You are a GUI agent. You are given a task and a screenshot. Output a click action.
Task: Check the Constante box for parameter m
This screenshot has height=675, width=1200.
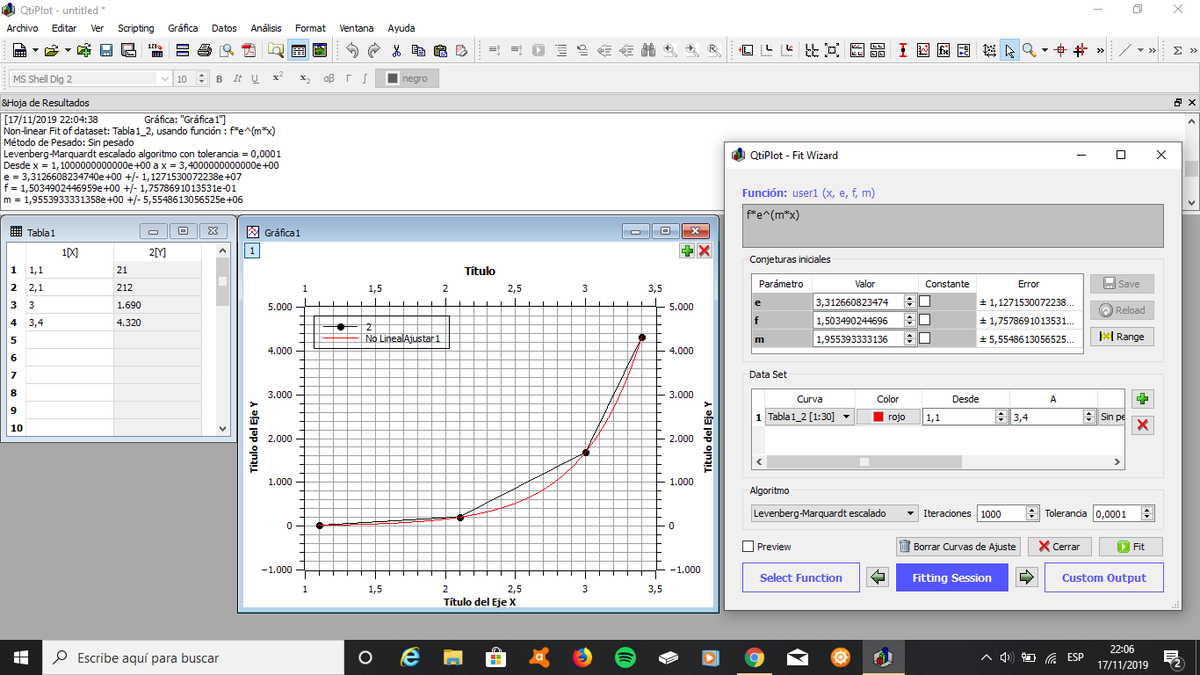[925, 339]
